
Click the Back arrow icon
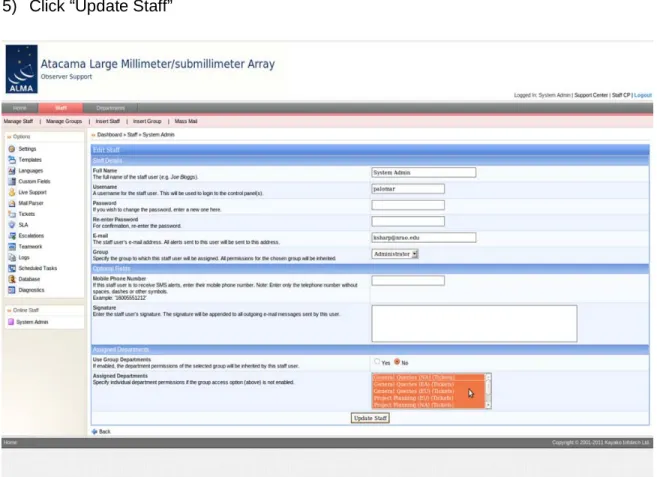coord(94,431)
